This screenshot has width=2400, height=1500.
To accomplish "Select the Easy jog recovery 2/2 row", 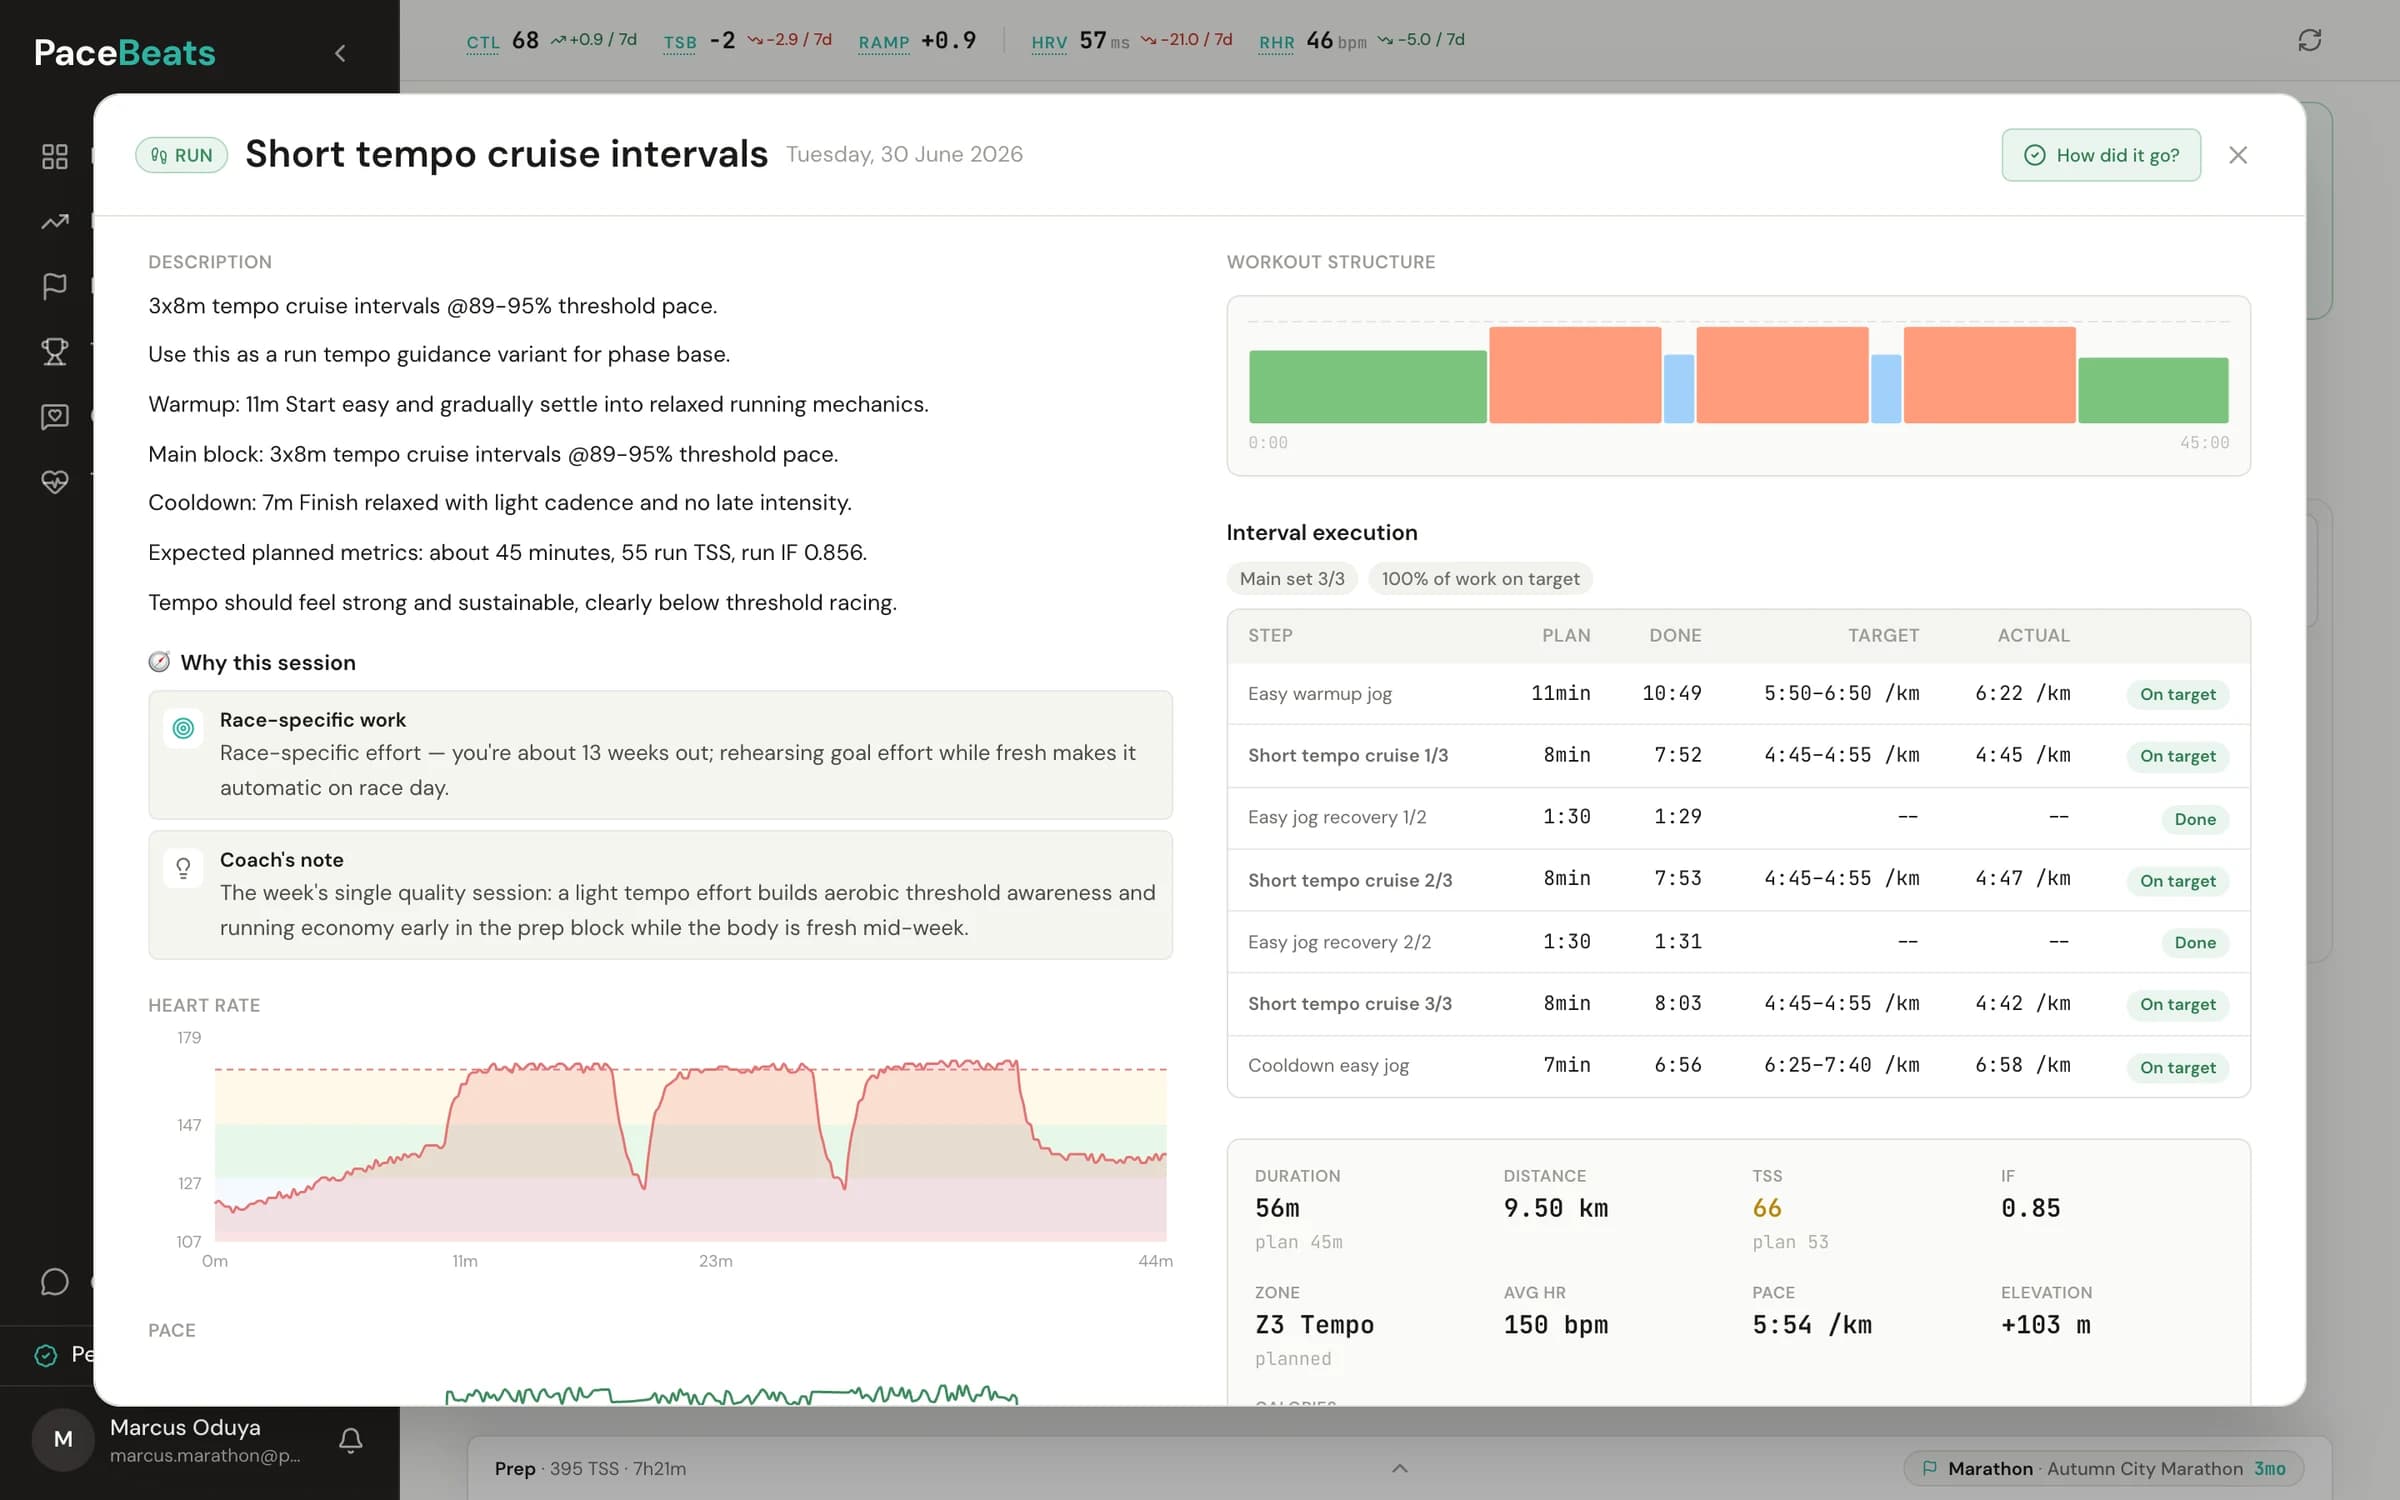I will click(x=1738, y=942).
